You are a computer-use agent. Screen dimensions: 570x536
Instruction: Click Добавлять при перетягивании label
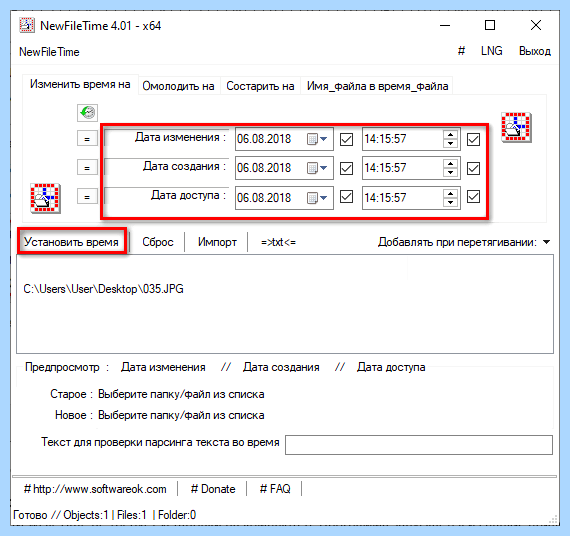click(x=457, y=242)
